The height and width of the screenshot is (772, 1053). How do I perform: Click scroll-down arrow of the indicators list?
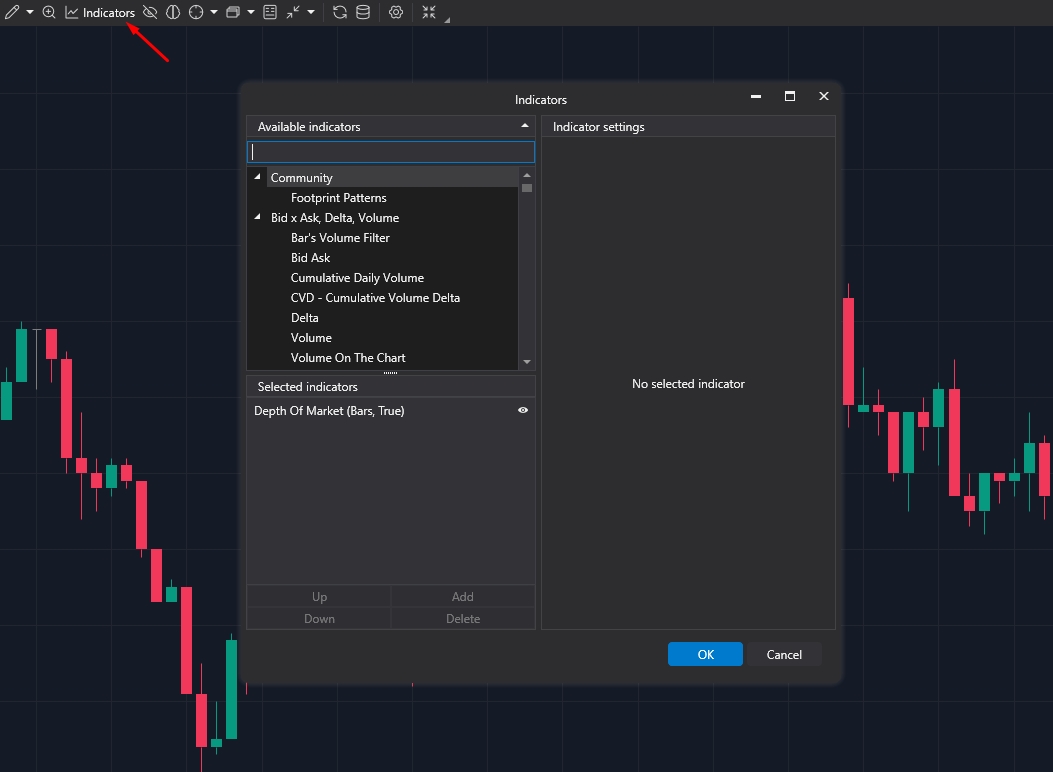tap(527, 362)
